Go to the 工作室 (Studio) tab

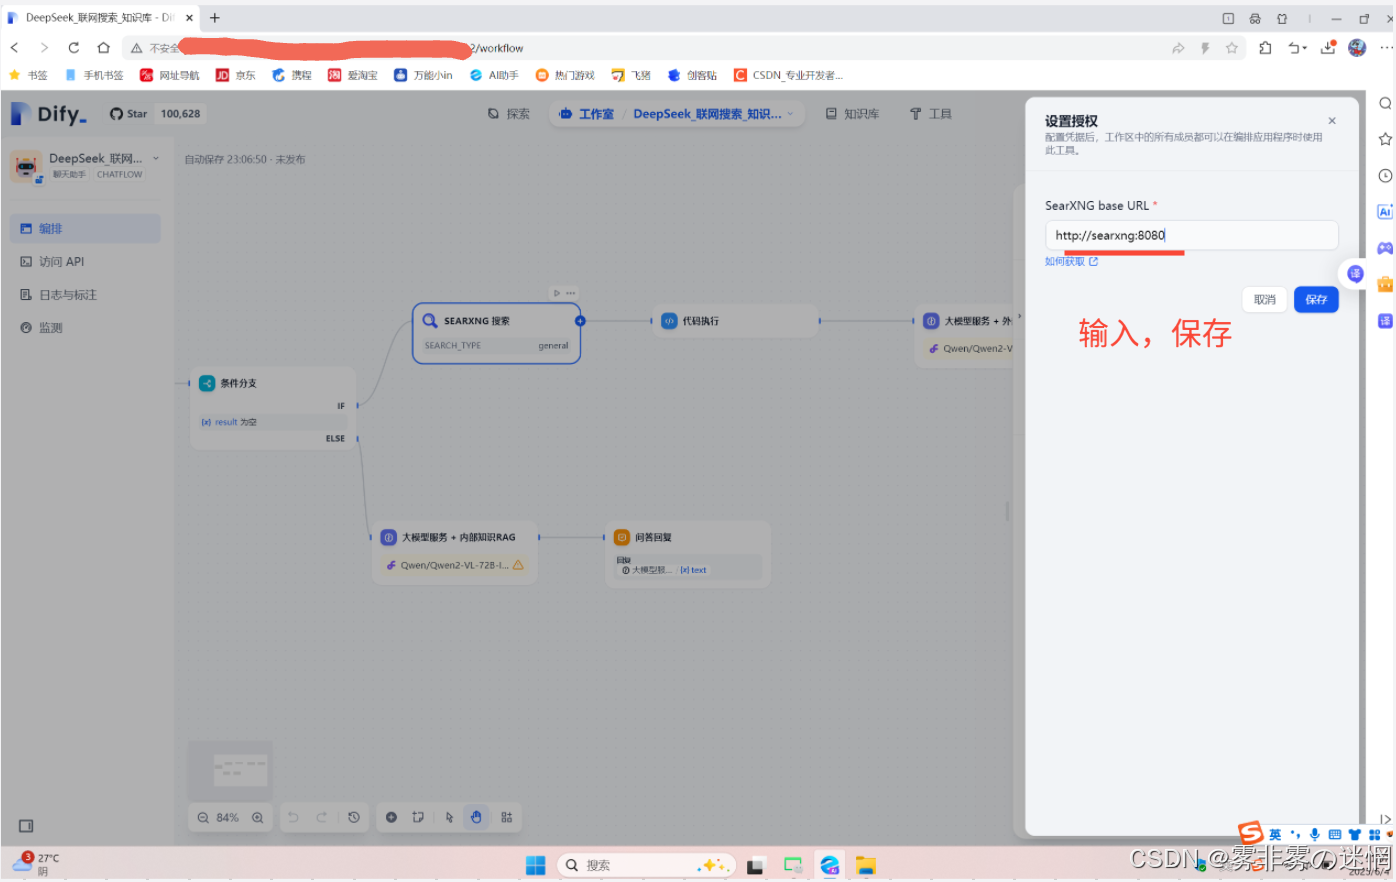tap(587, 114)
